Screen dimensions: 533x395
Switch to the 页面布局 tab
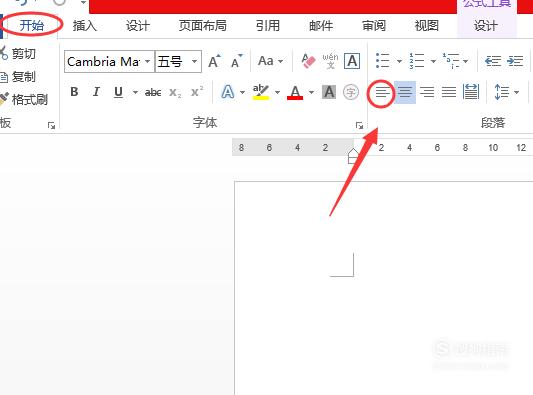(203, 25)
